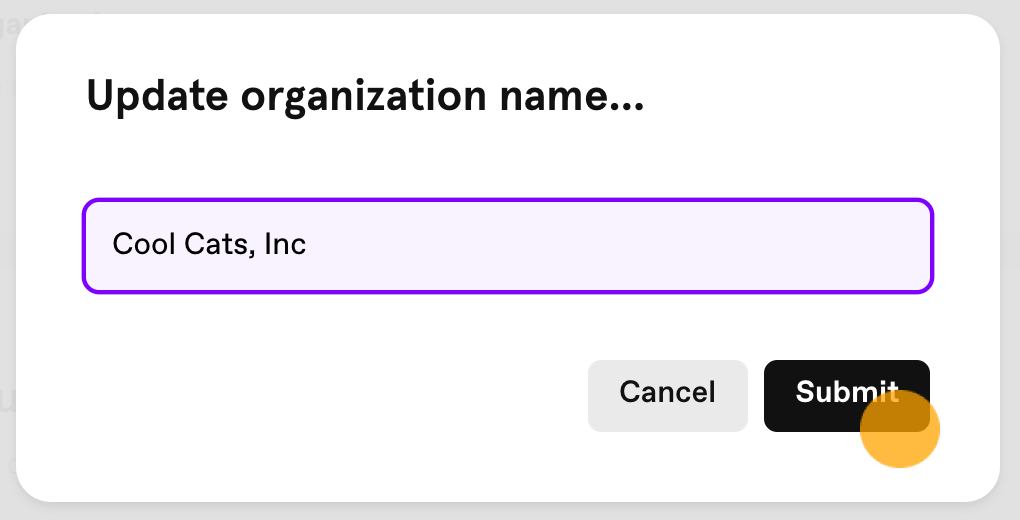Click the word 'organization' in the dialog title
1020x520 pixels.
(x=364, y=97)
